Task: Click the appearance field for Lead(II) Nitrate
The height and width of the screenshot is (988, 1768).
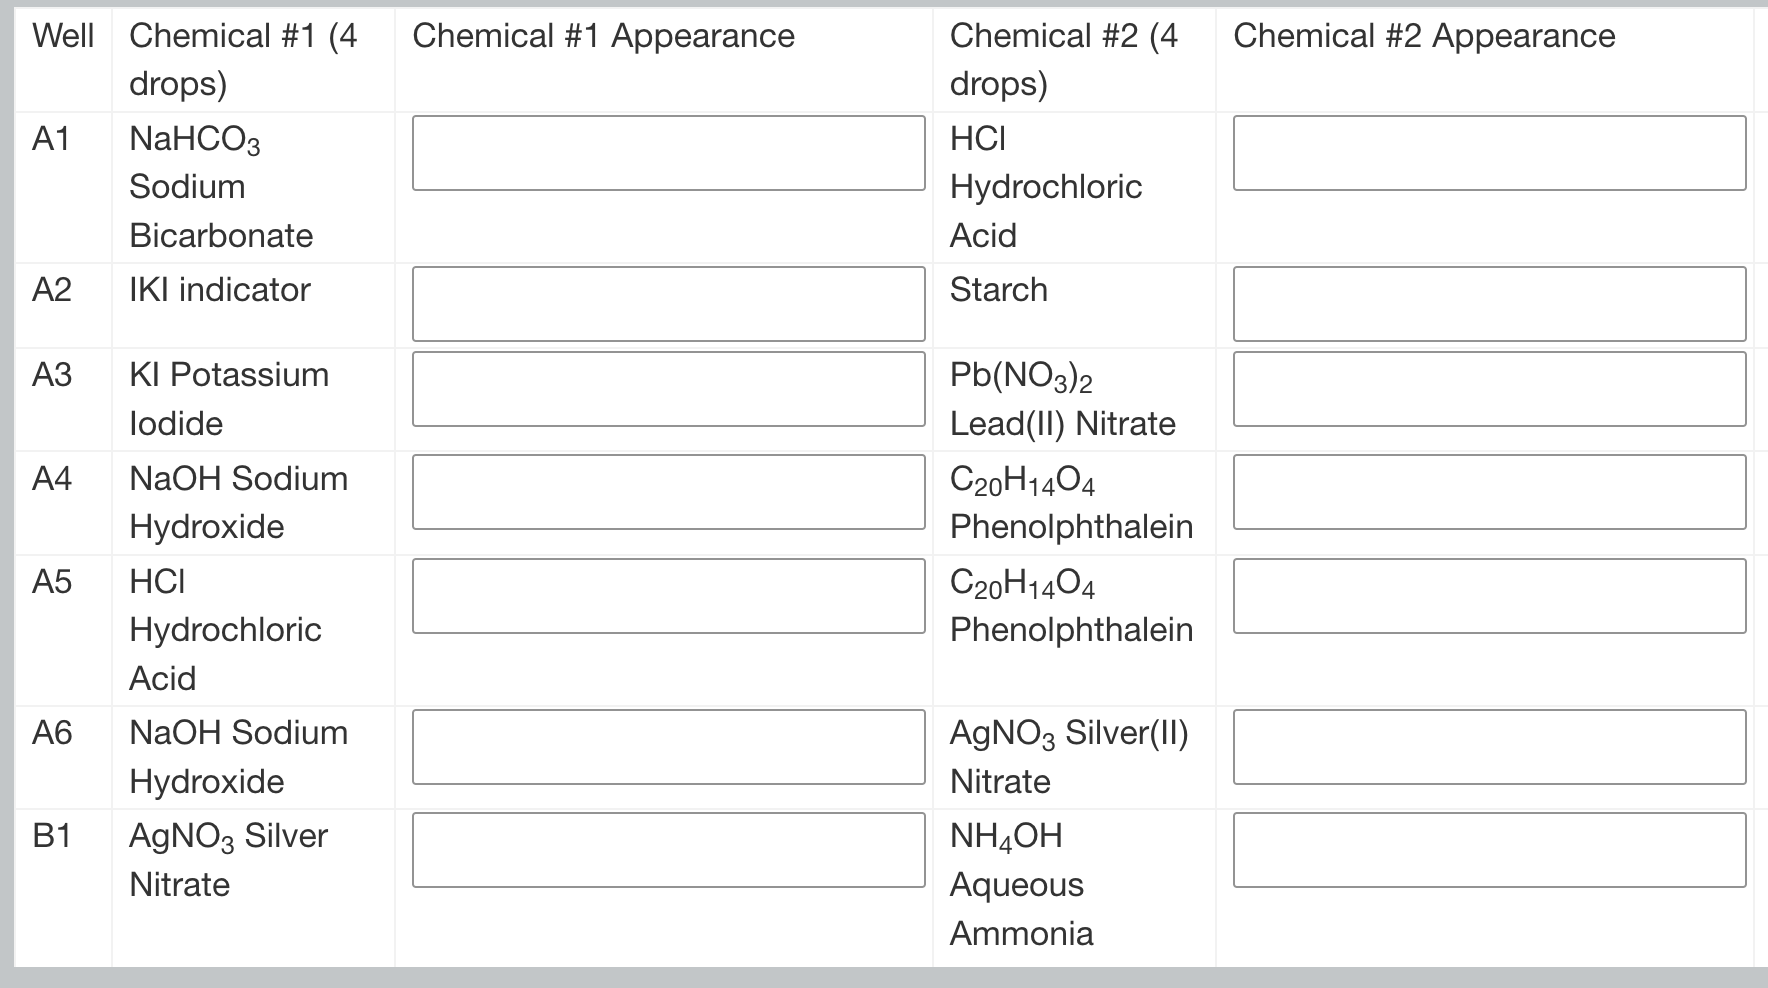Action: [1489, 389]
